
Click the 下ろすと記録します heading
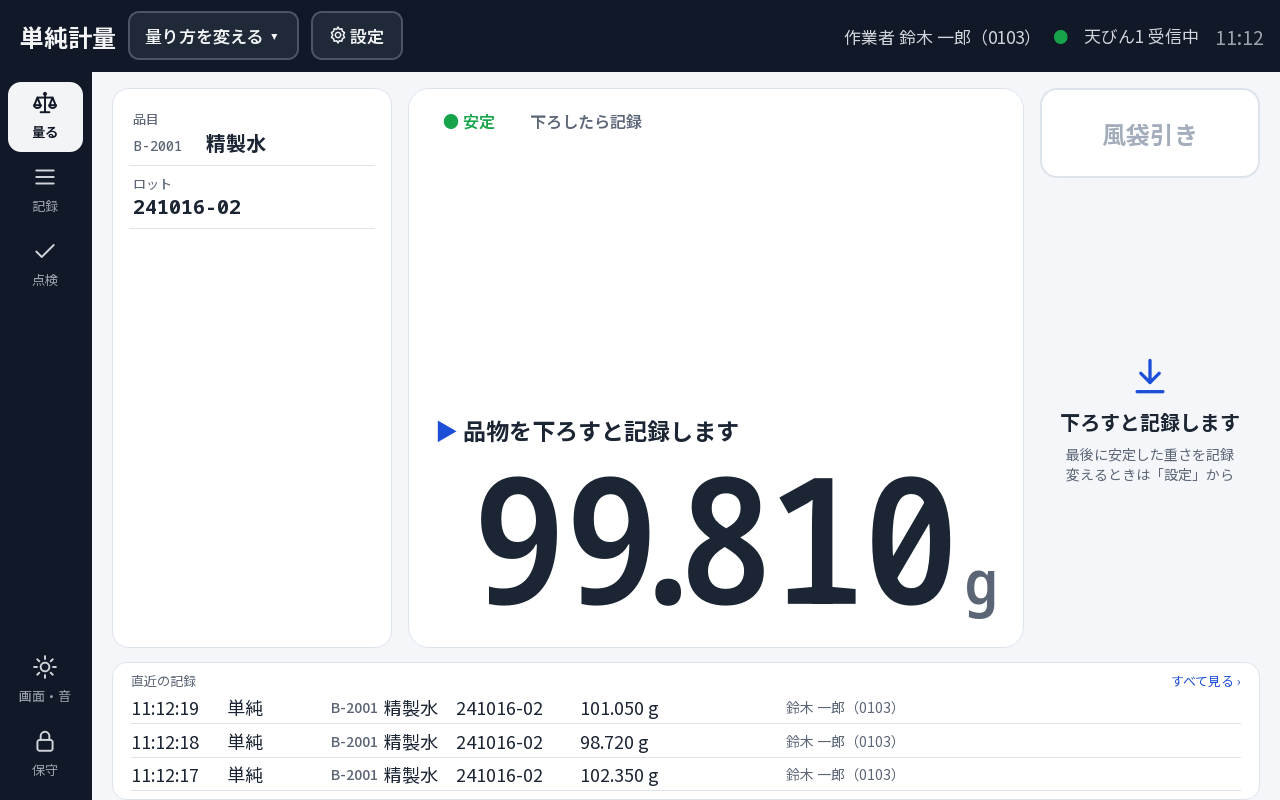pyautogui.click(x=1150, y=422)
